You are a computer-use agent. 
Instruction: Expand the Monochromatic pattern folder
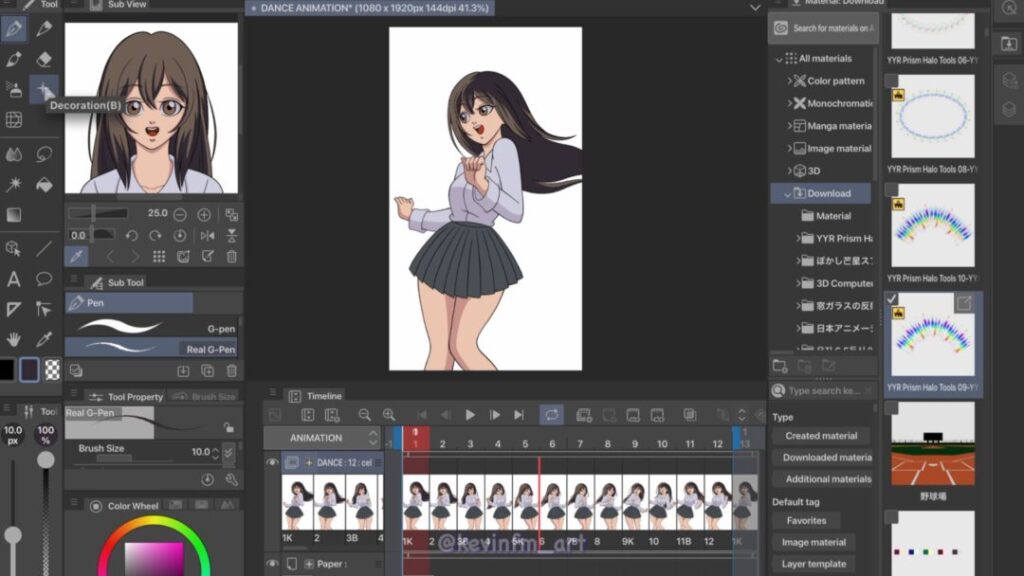(789, 103)
